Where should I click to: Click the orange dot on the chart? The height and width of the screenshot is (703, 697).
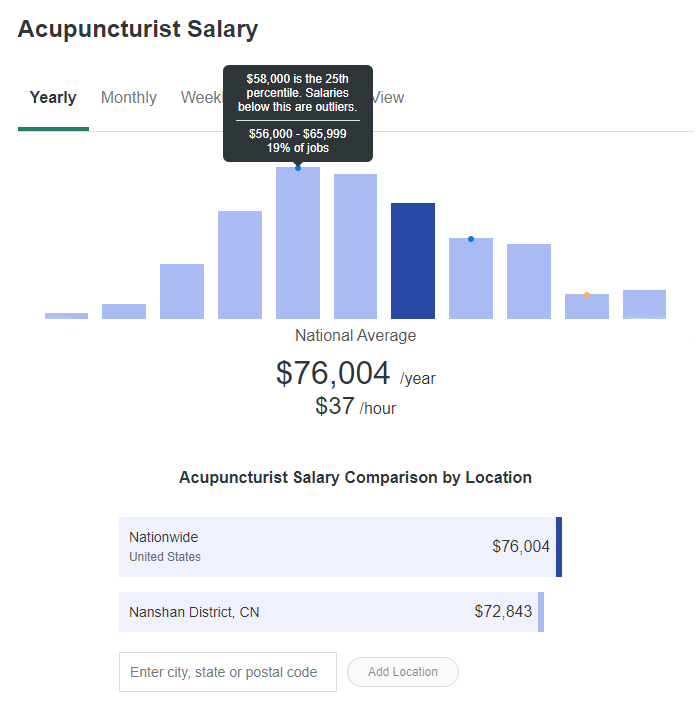click(x=587, y=295)
